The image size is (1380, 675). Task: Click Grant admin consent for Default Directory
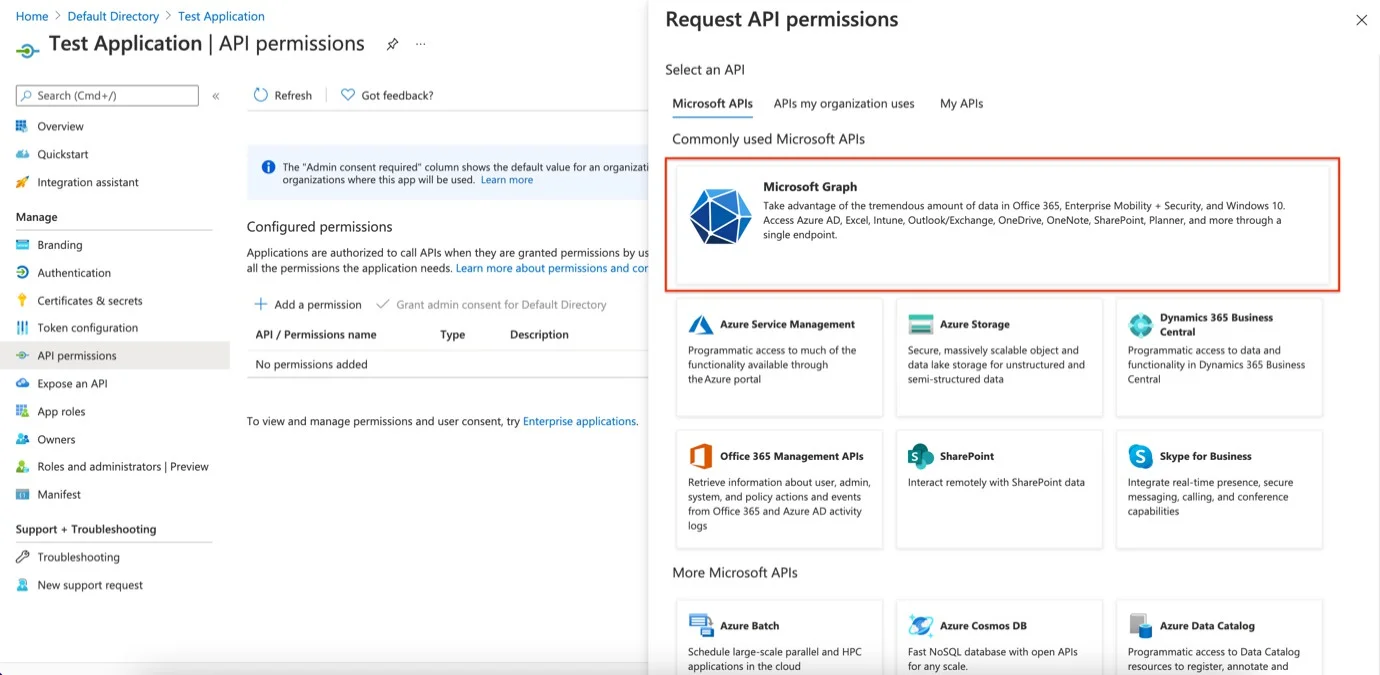pos(491,305)
